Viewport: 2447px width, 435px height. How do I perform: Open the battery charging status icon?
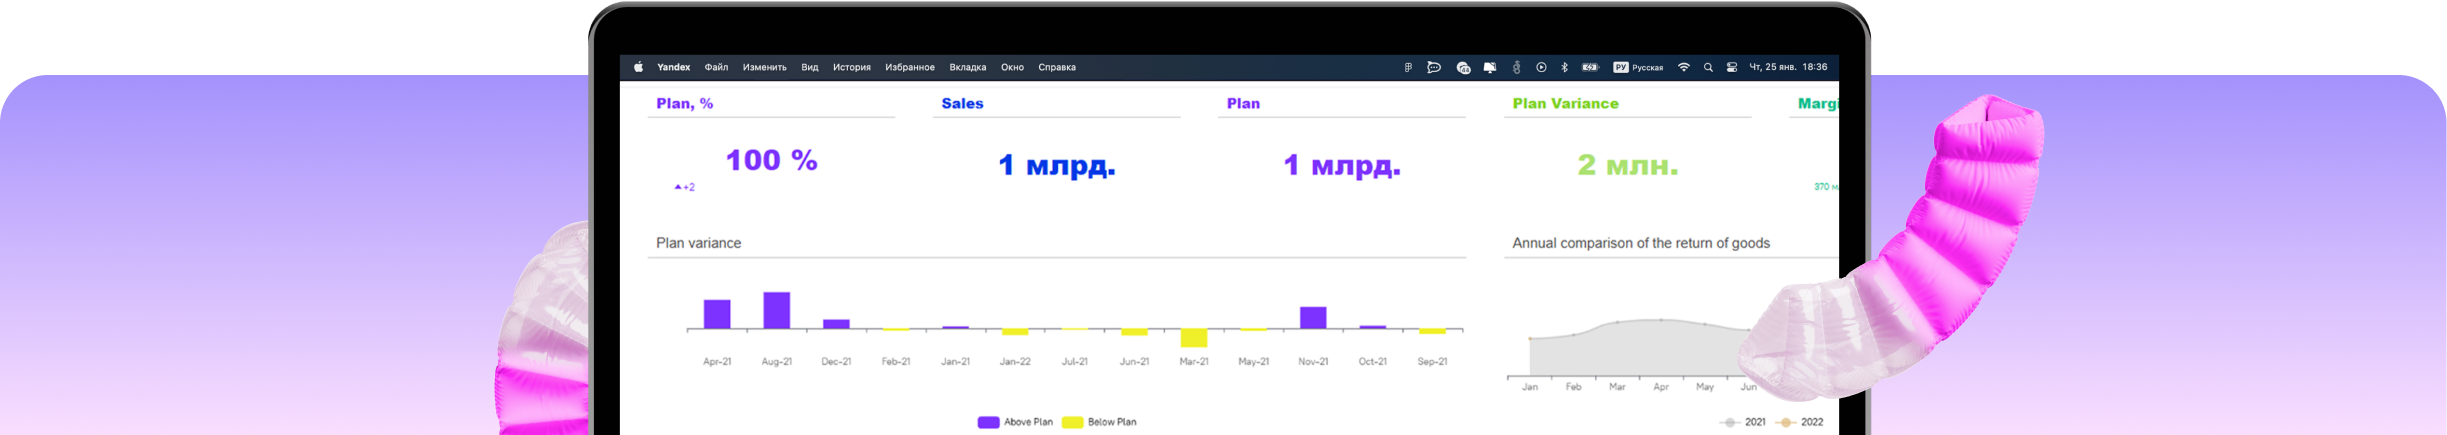click(x=1590, y=67)
